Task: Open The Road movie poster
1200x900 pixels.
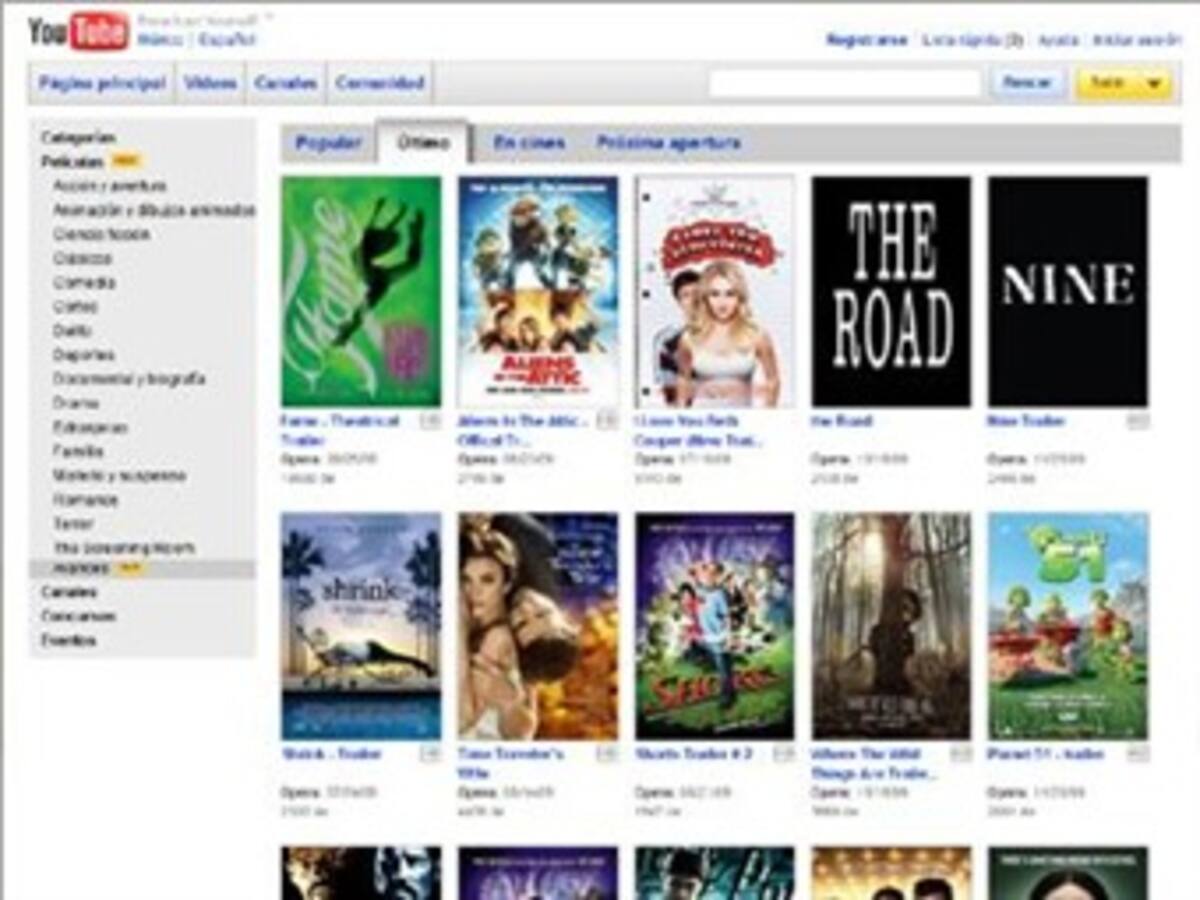Action: [891, 291]
